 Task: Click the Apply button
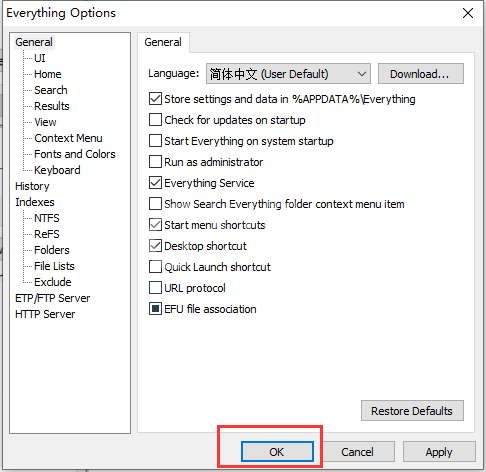(439, 452)
